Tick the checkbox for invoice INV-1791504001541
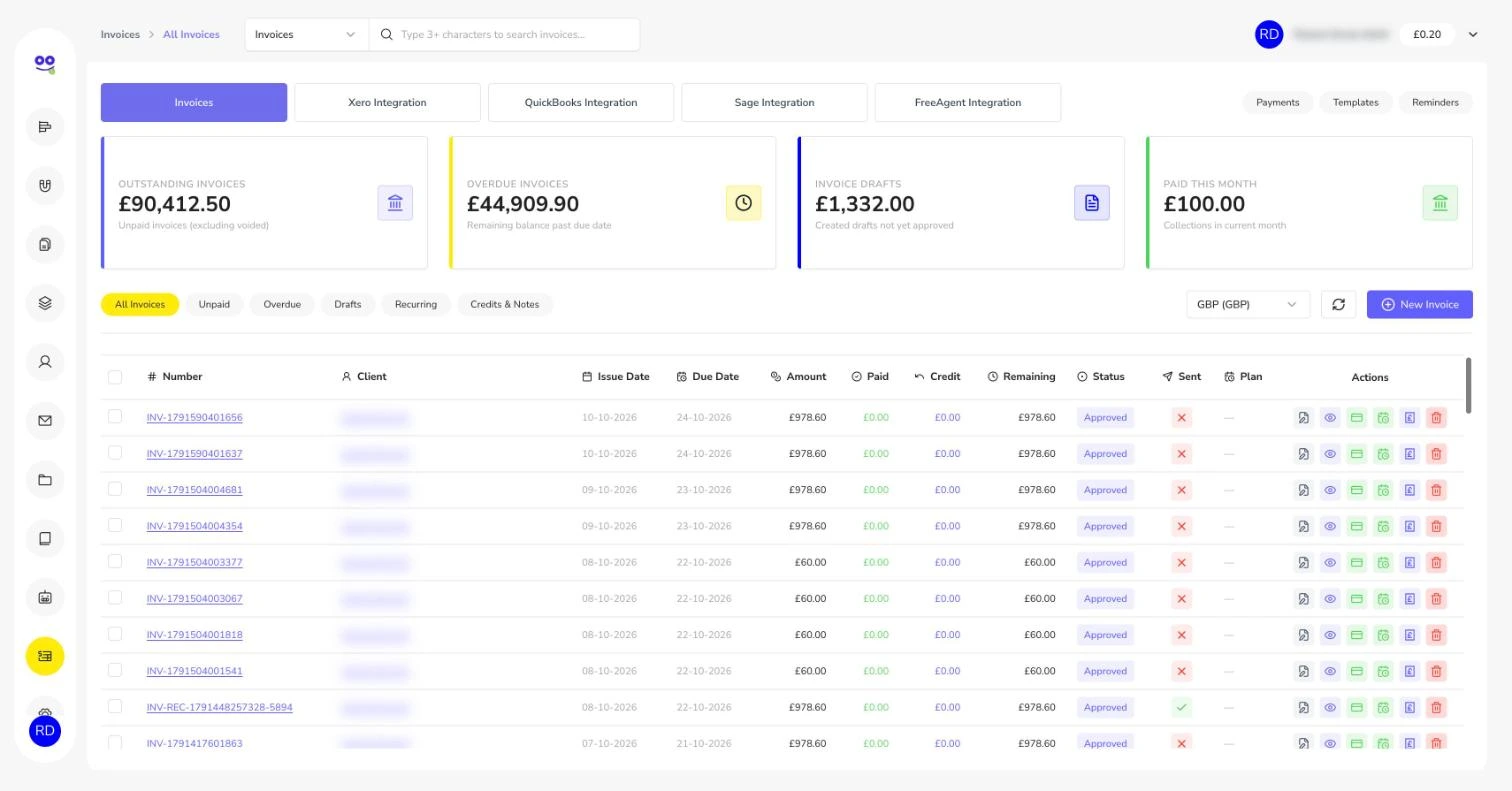 (x=115, y=670)
